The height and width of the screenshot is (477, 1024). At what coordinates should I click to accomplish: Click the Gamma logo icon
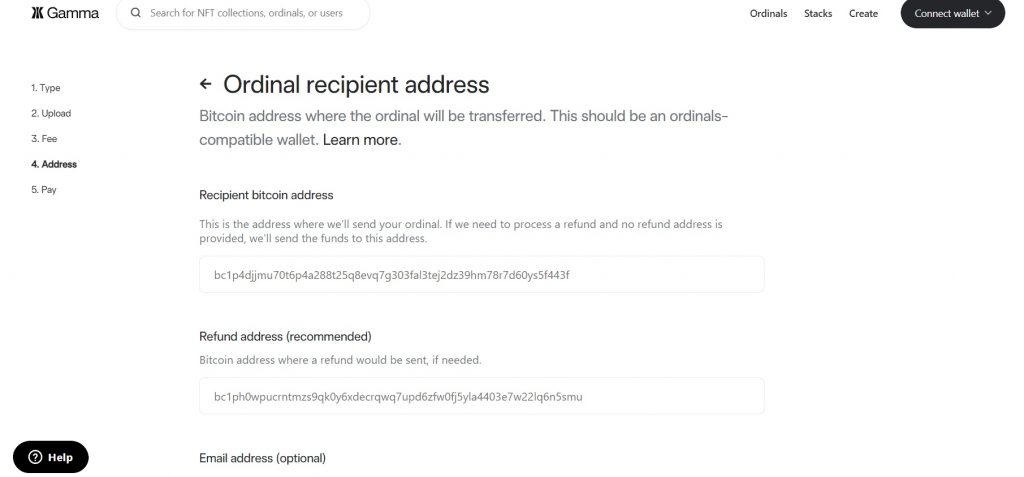[x=38, y=13]
